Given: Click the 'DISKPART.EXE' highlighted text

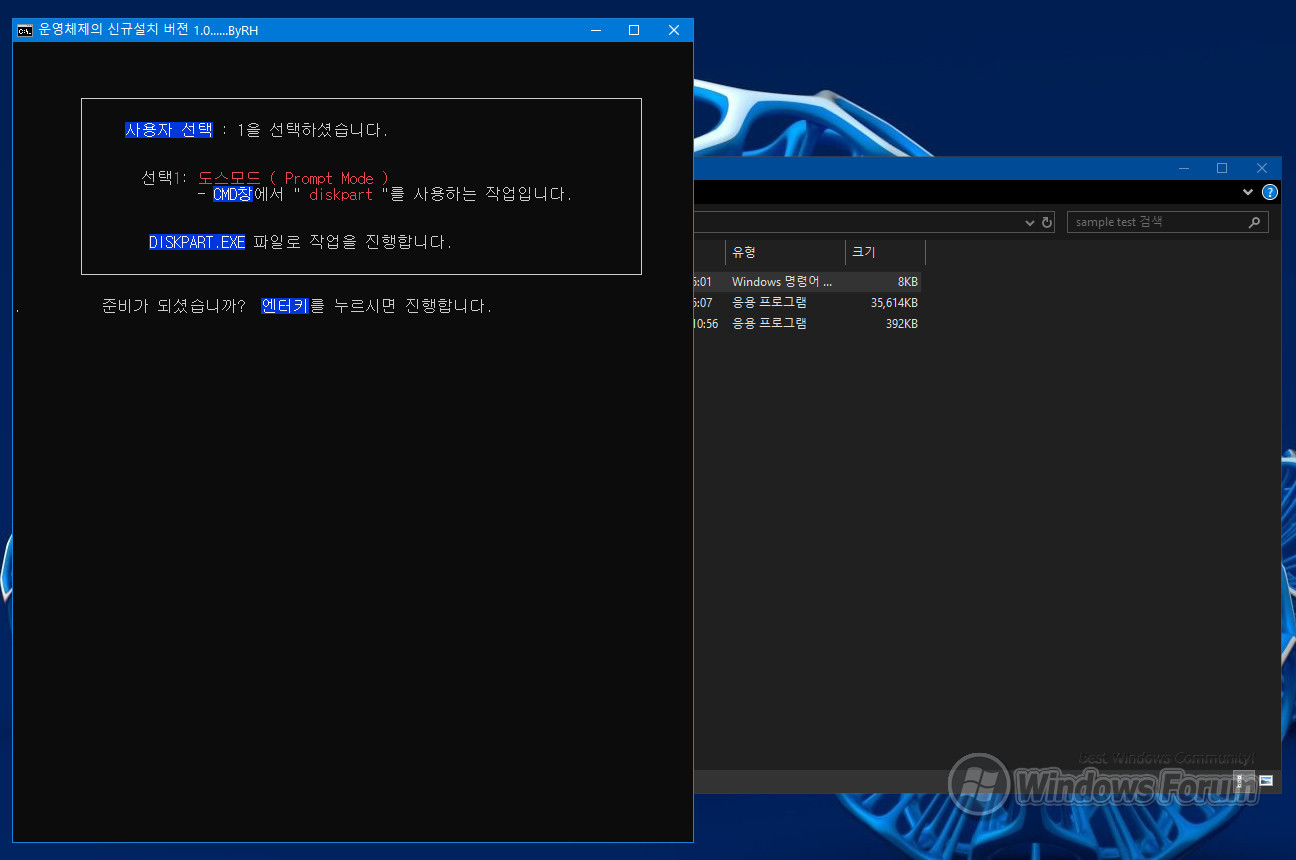Looking at the screenshot, I should point(197,242).
